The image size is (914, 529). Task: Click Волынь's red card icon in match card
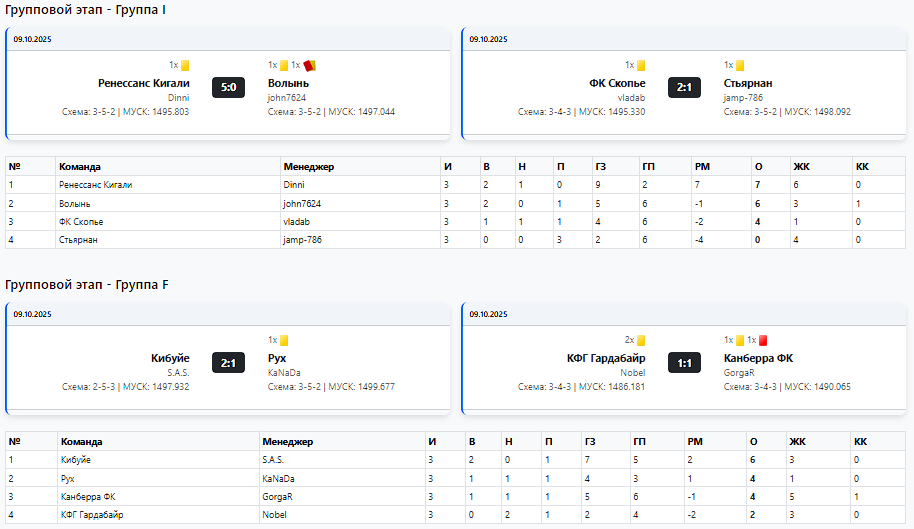click(309, 66)
